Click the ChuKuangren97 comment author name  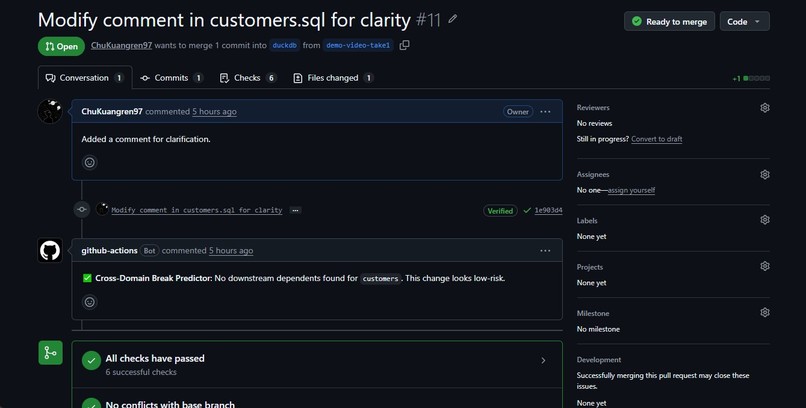(x=112, y=112)
